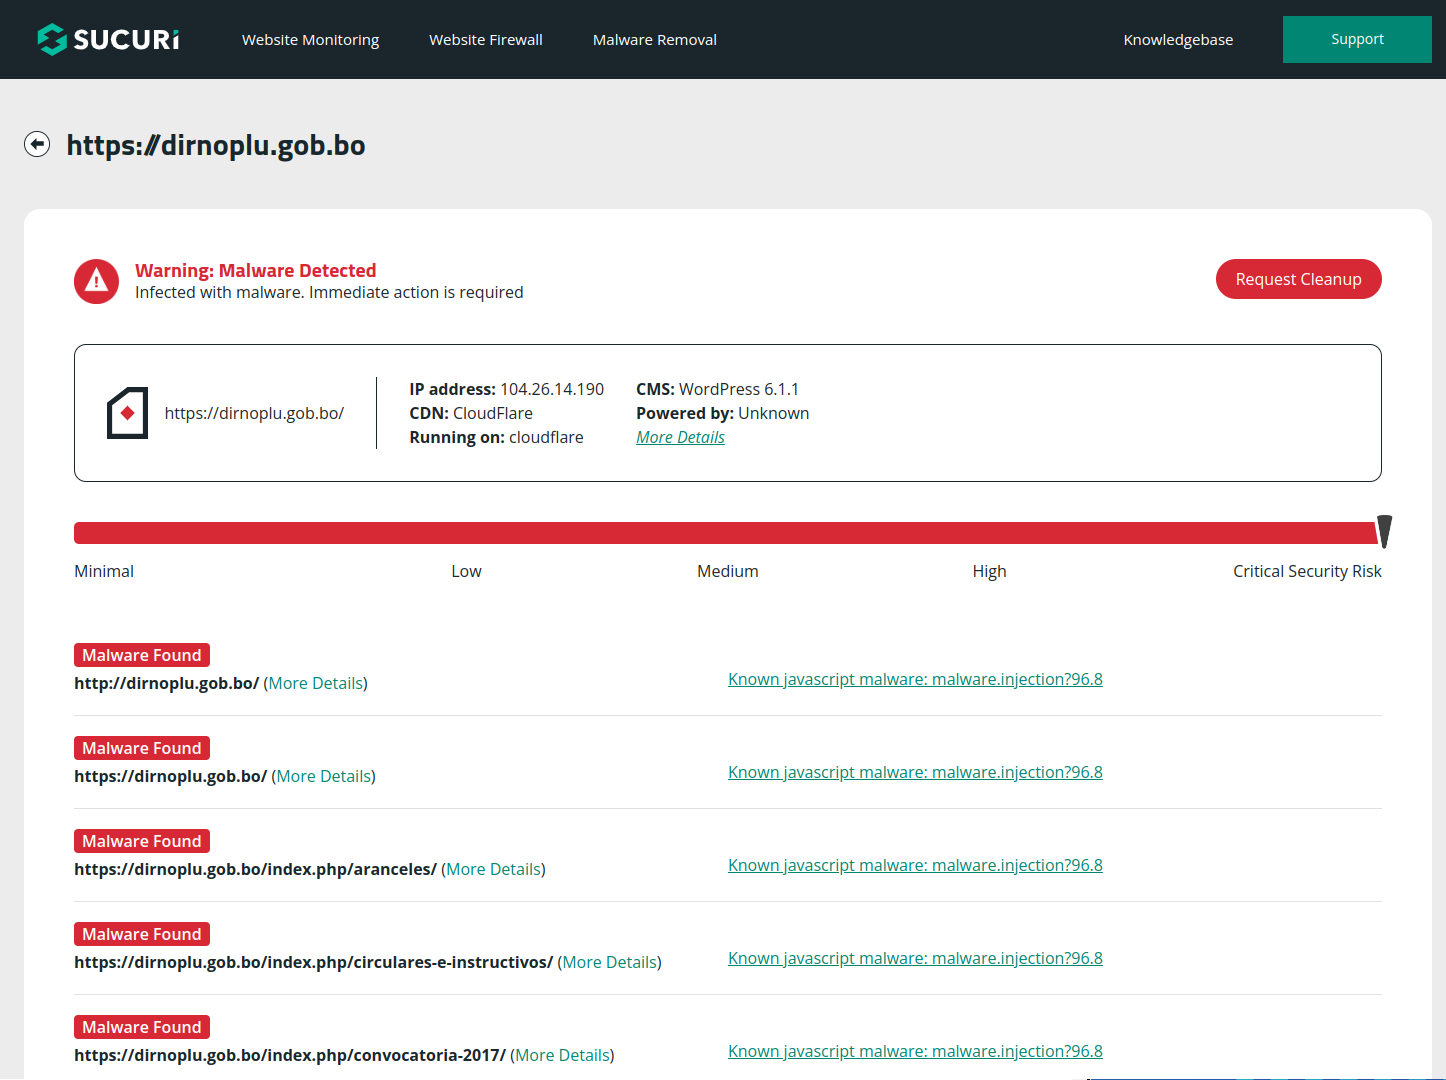The width and height of the screenshot is (1446, 1080).
Task: Click the 'CDN: CloudFlare' text
Action: 471,413
